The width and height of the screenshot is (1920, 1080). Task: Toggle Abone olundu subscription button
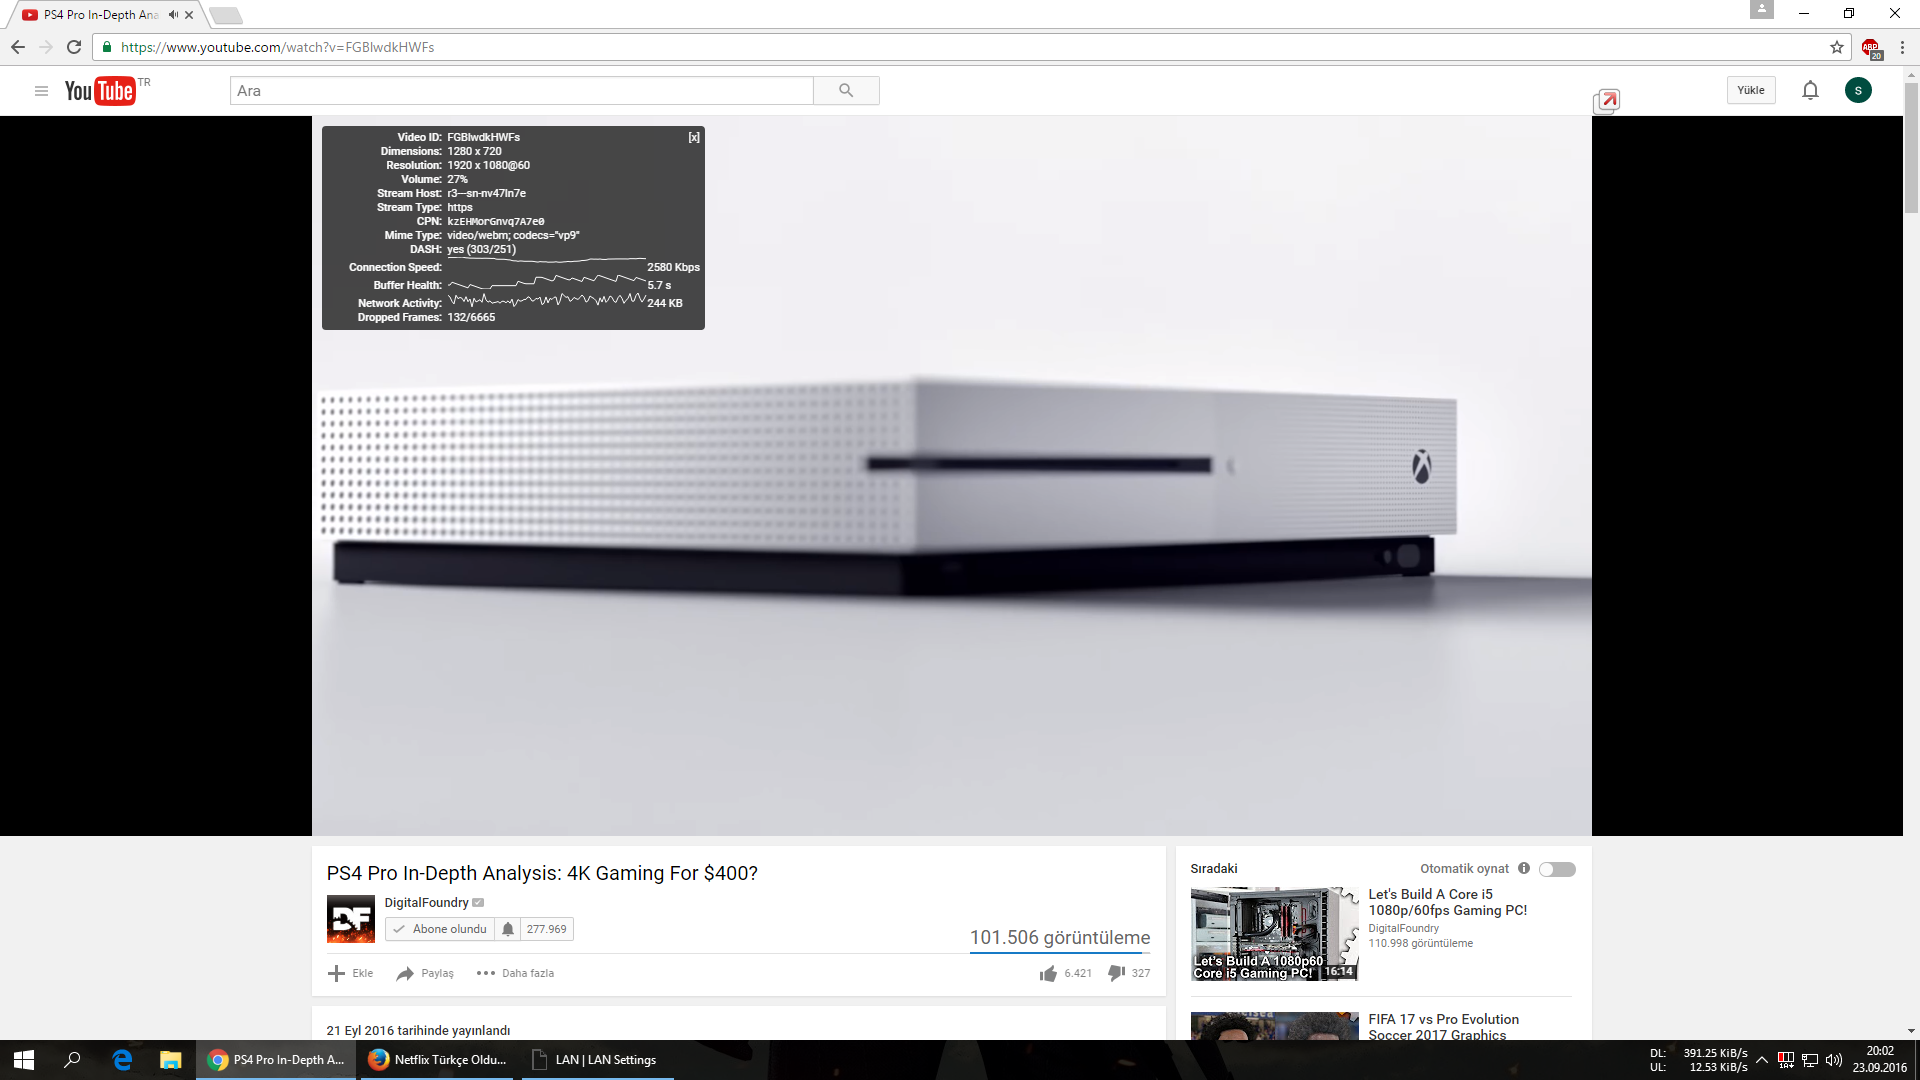point(440,929)
